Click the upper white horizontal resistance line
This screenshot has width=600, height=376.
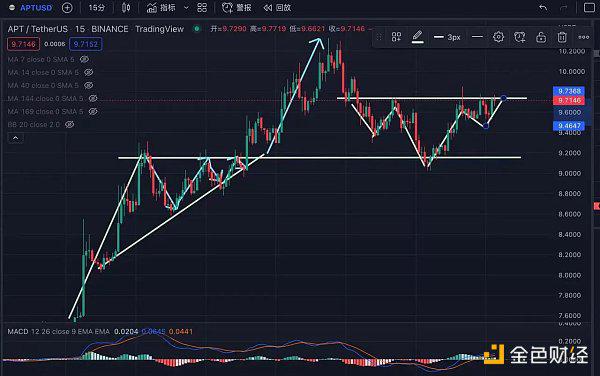pyautogui.click(x=432, y=98)
